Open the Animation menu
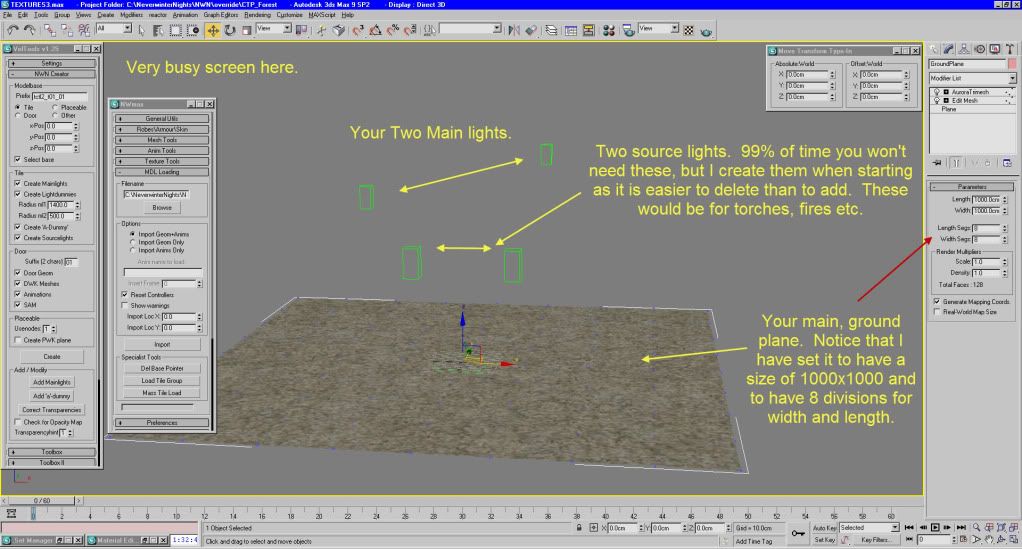1022x549 pixels. pyautogui.click(x=185, y=14)
